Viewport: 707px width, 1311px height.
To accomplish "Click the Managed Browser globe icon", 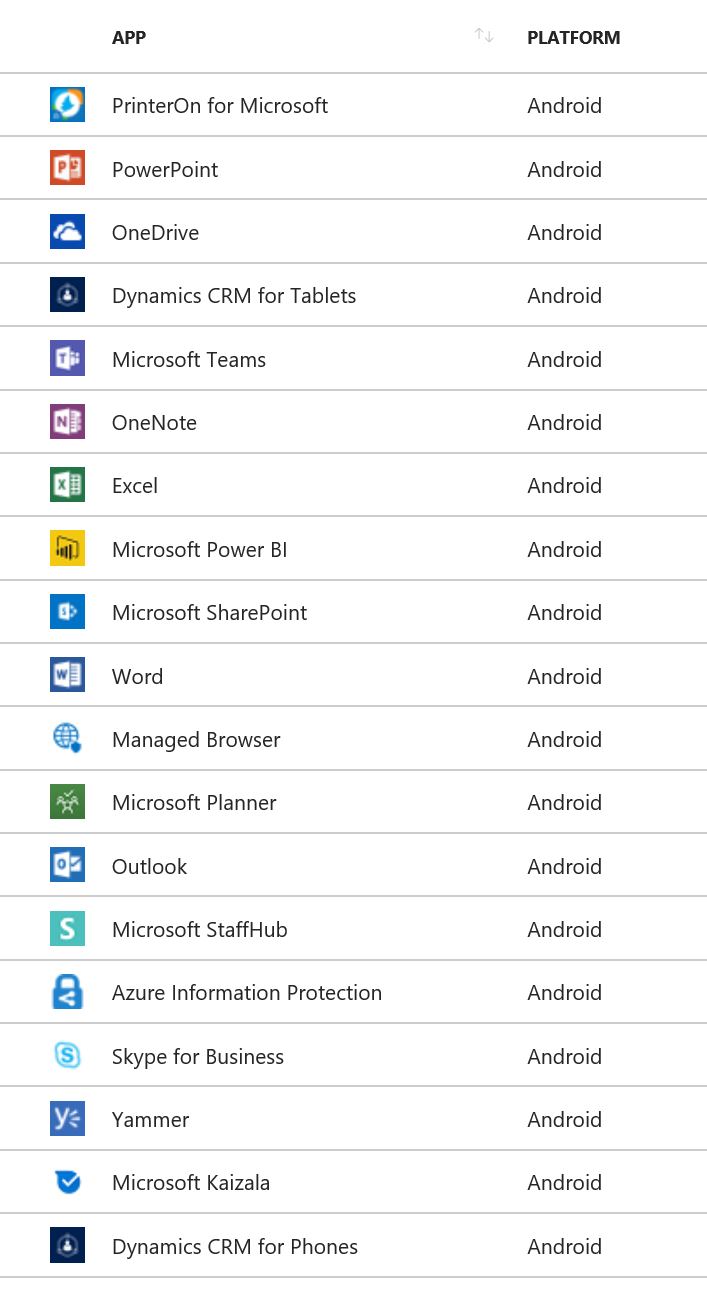I will point(67,738).
